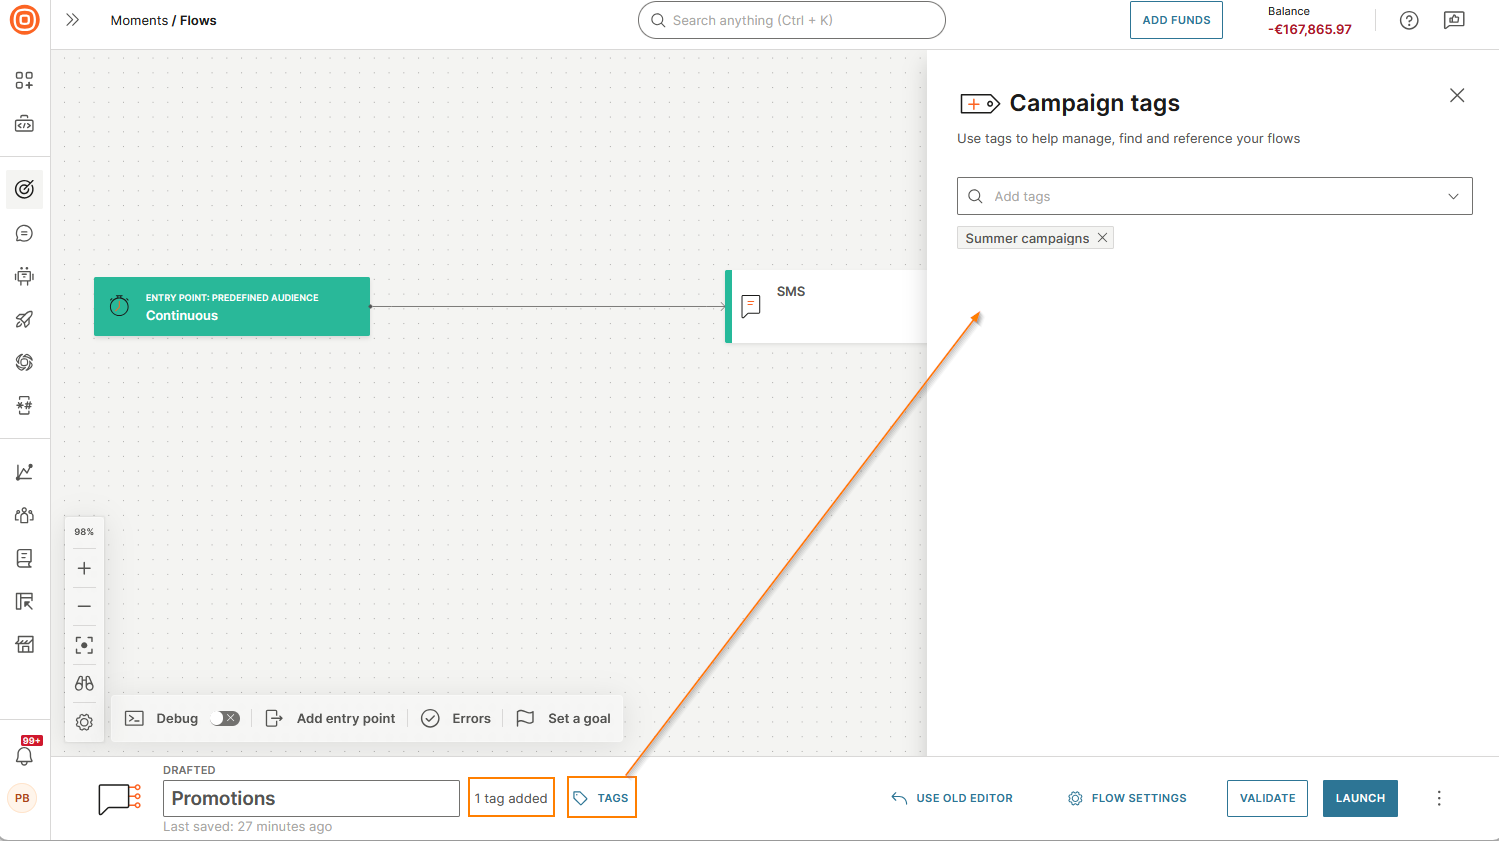Open the canvas settings gear below zoom controls
The width and height of the screenshot is (1499, 841).
point(84,721)
